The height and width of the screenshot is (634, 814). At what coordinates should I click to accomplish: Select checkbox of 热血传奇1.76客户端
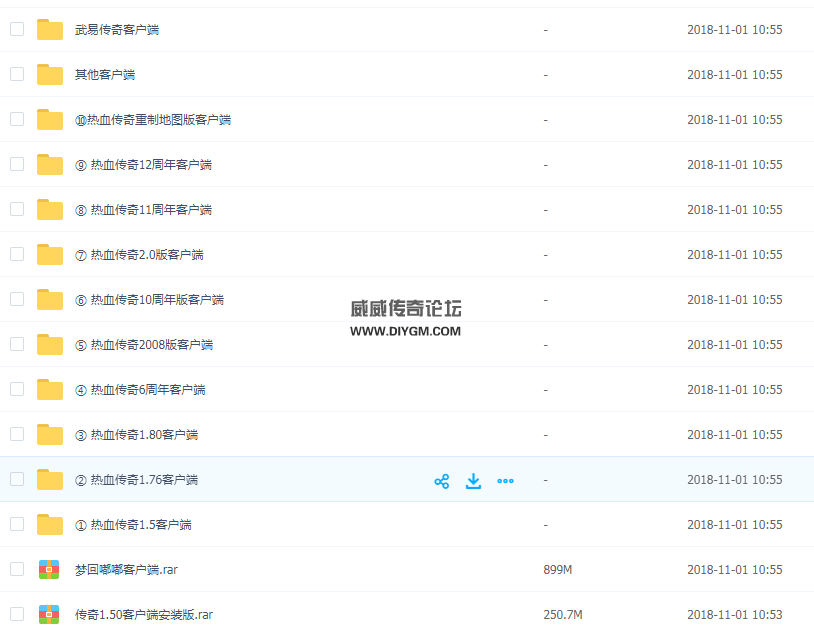pos(17,479)
